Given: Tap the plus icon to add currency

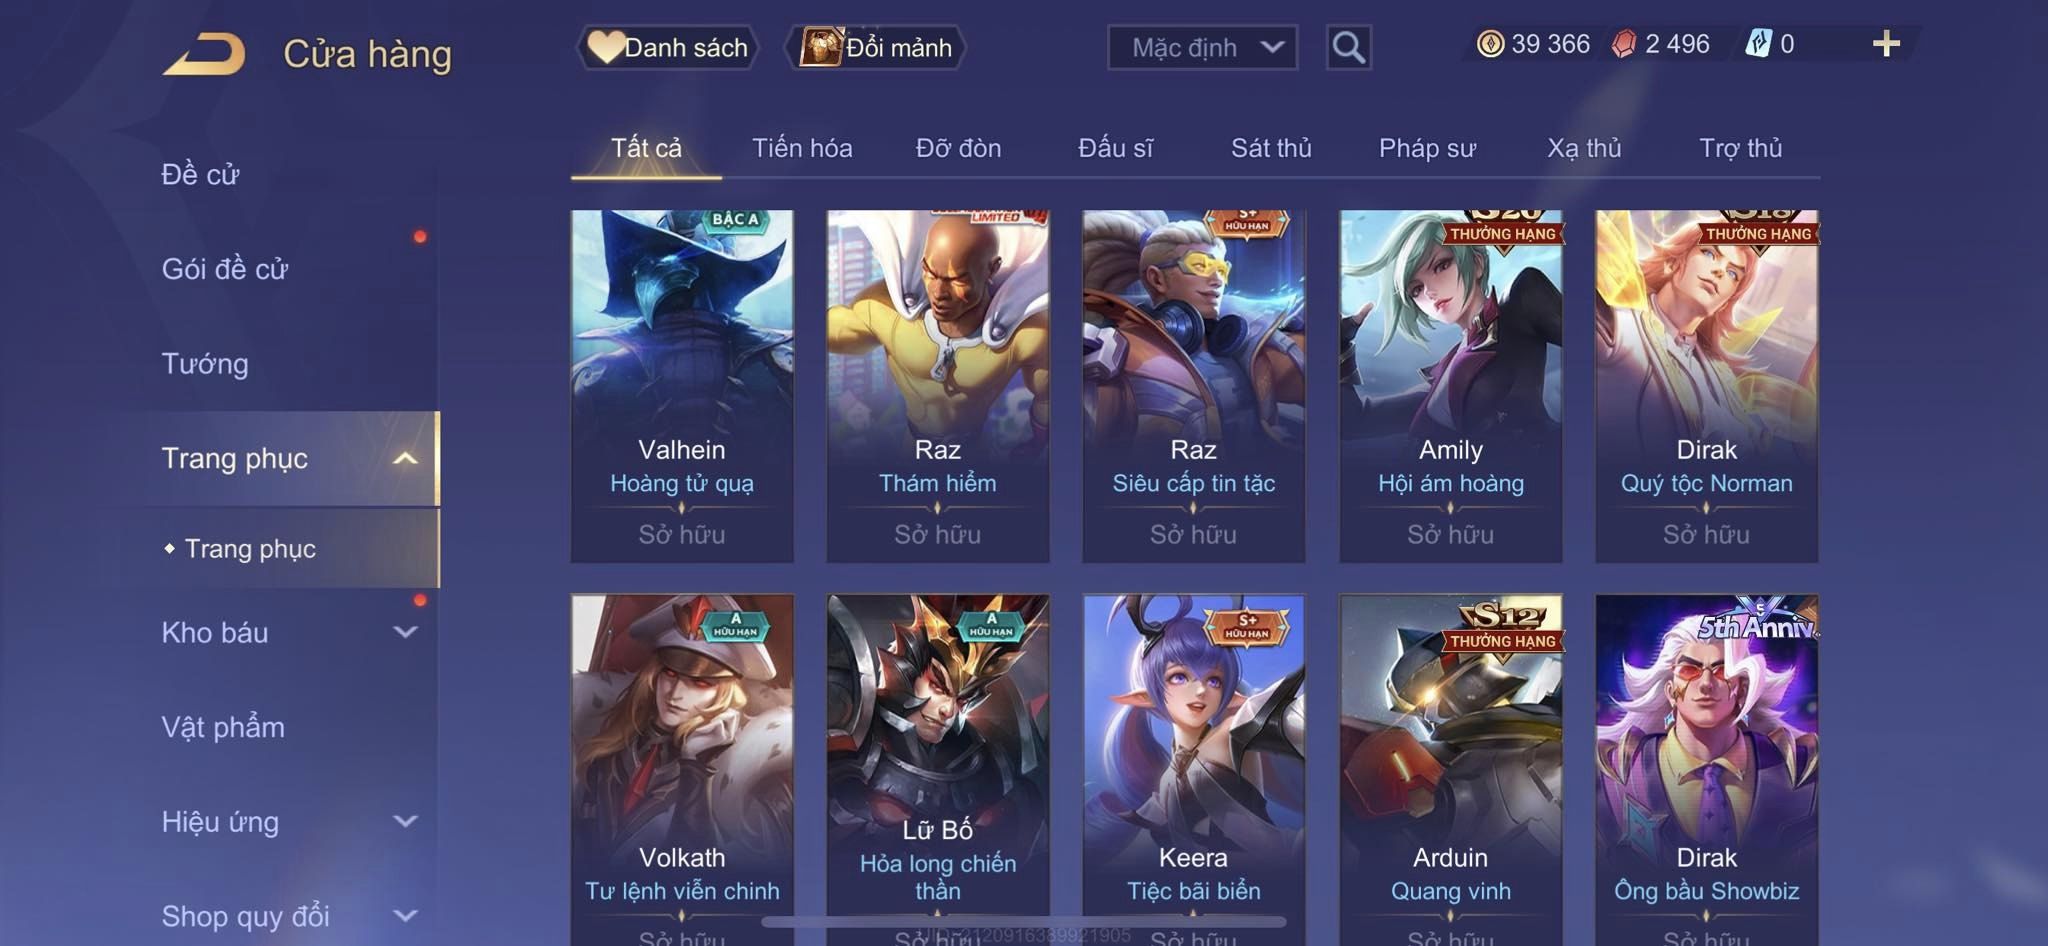Looking at the screenshot, I should [x=1886, y=44].
